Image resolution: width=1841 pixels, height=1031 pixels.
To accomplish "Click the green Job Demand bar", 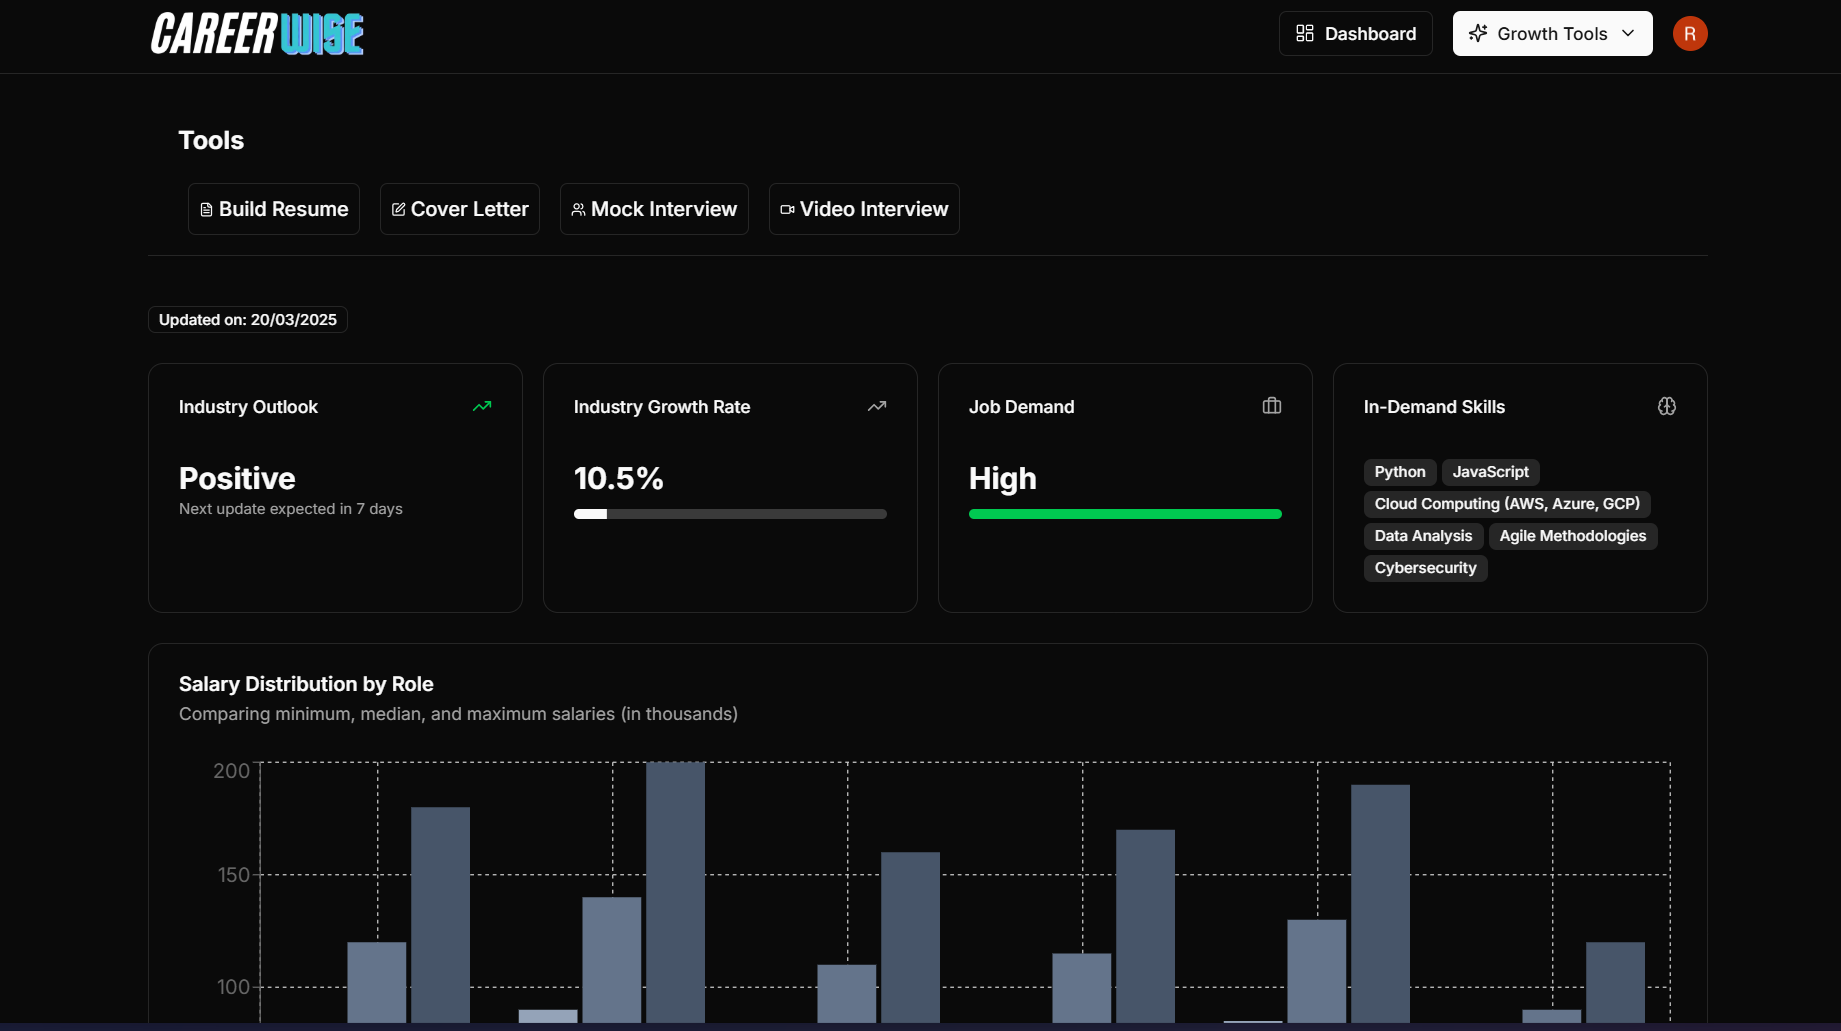I will [x=1125, y=514].
